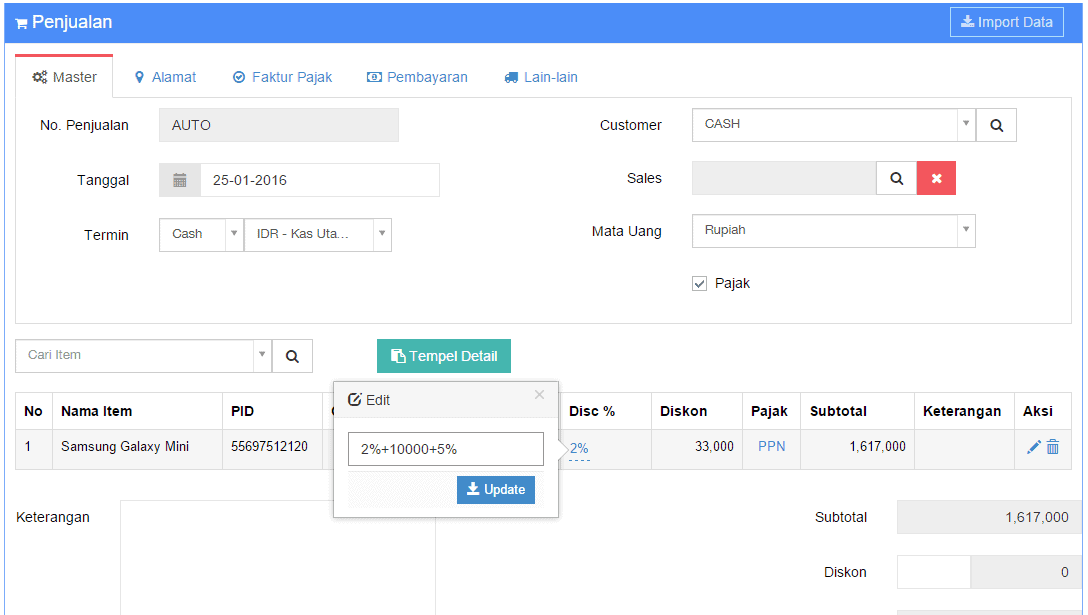Click the Cari Item search icon

click(x=292, y=356)
